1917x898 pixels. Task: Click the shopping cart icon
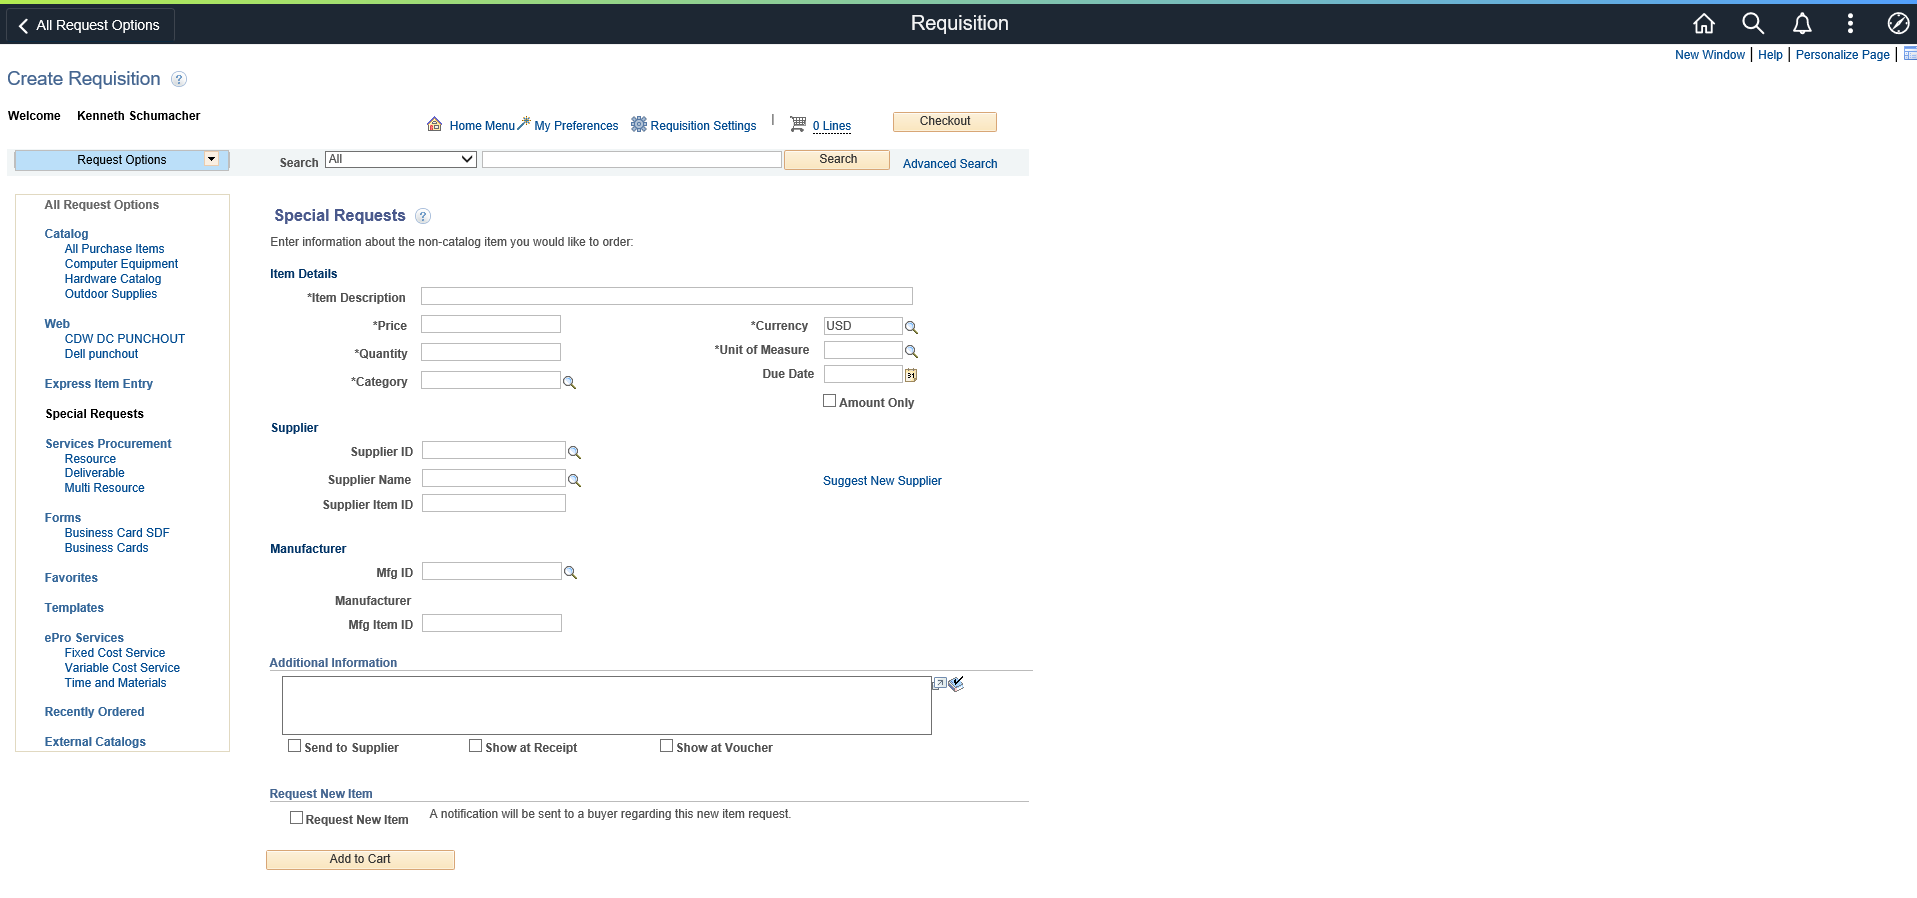pos(798,124)
